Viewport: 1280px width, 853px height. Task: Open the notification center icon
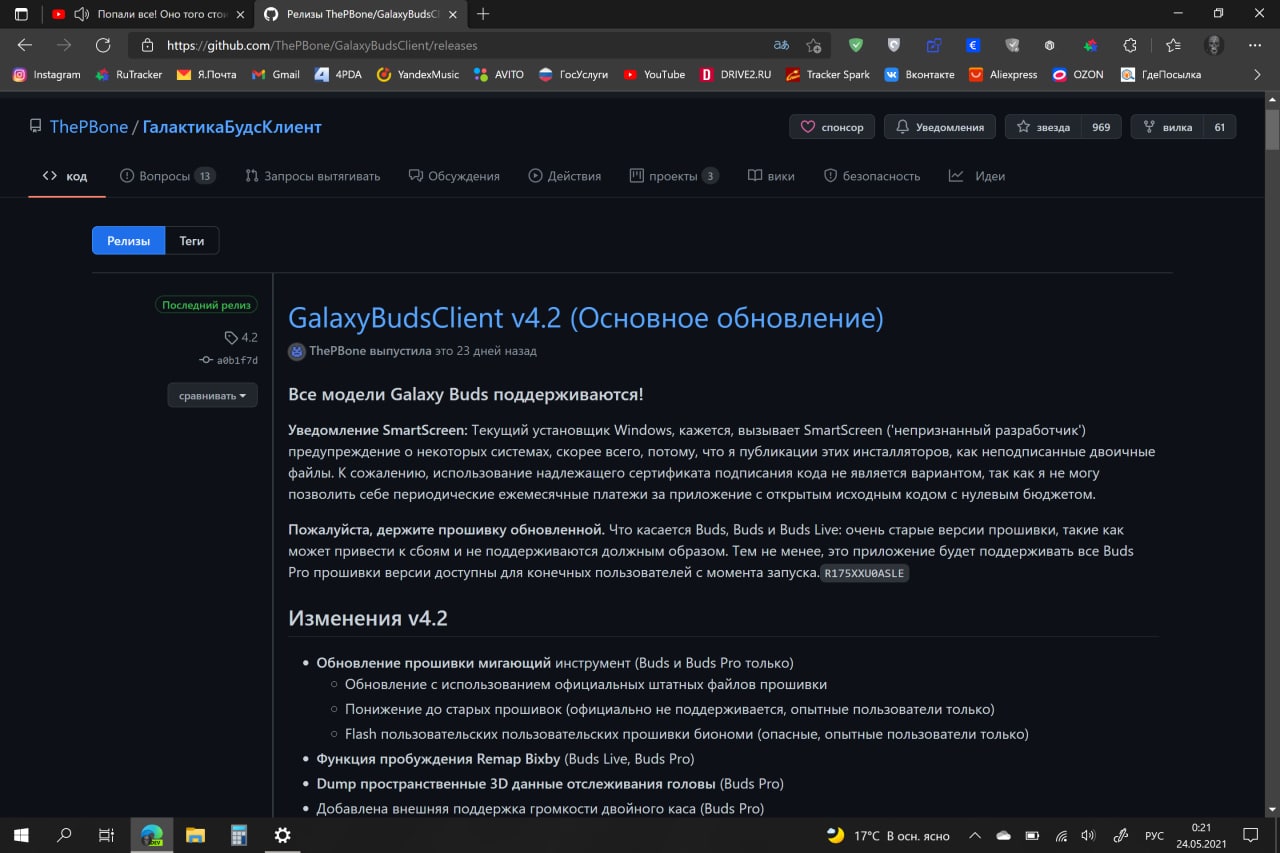pyautogui.click(x=1250, y=834)
